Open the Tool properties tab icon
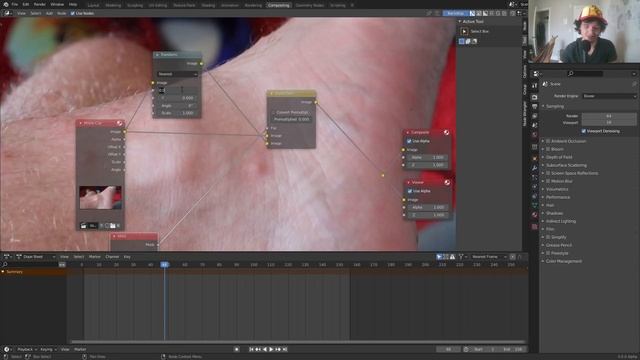The width and height of the screenshot is (640, 360). 534,85
